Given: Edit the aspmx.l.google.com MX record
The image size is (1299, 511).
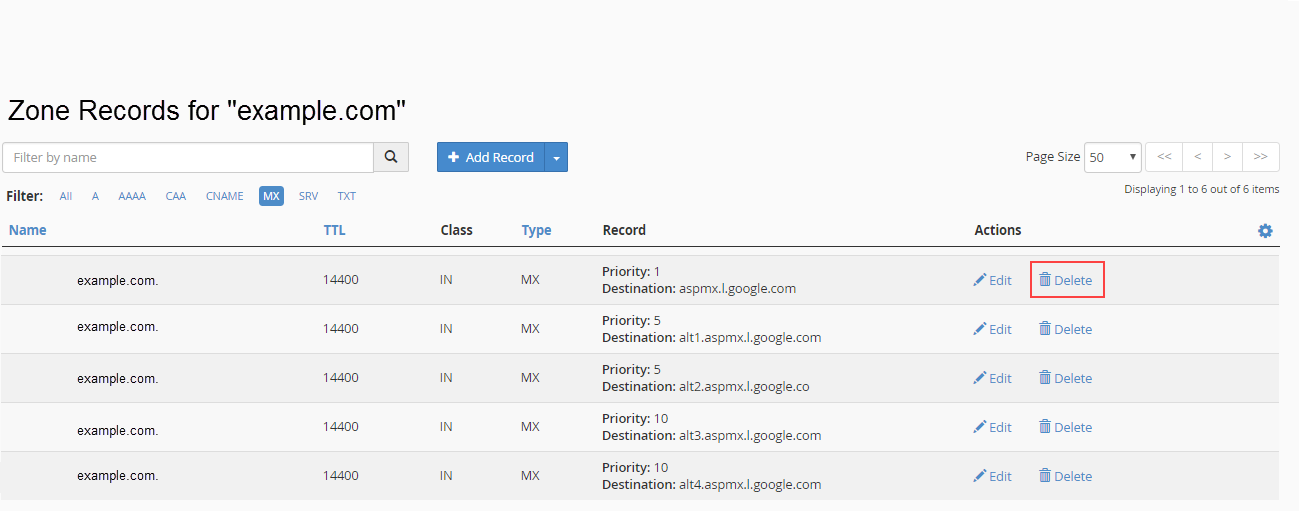Looking at the screenshot, I should coord(992,280).
